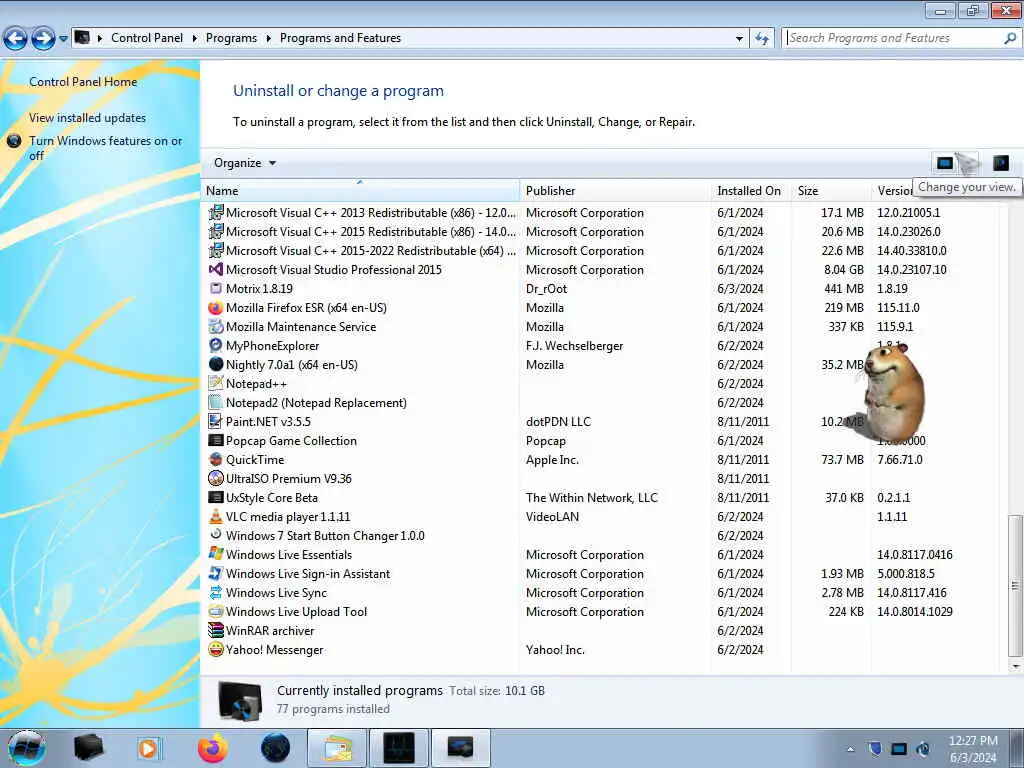Screen dimensions: 1024x768
Task: Open Control Panel Home link
Action: (83, 82)
